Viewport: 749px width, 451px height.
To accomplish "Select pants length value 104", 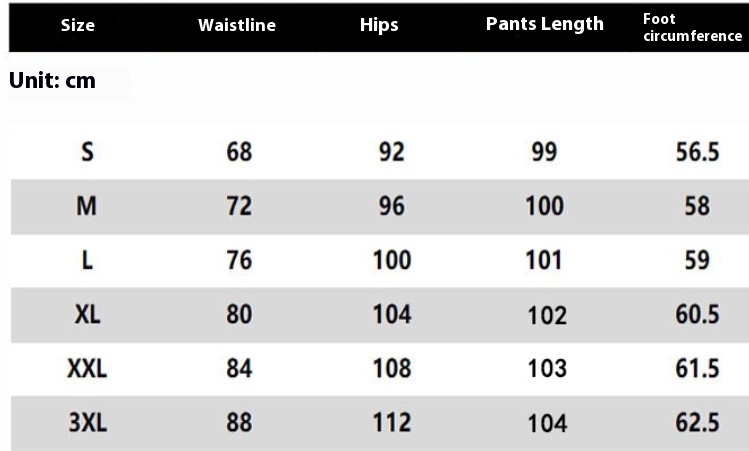I will [x=547, y=423].
